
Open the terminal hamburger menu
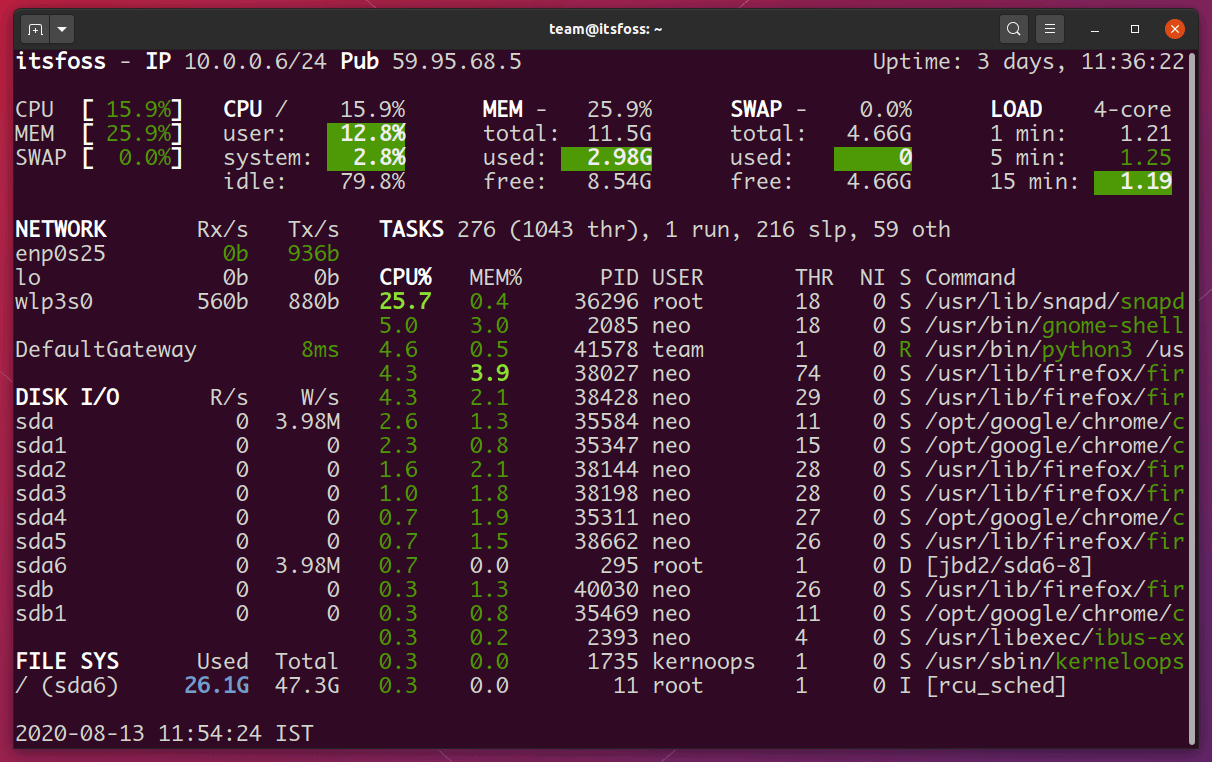coord(1049,29)
